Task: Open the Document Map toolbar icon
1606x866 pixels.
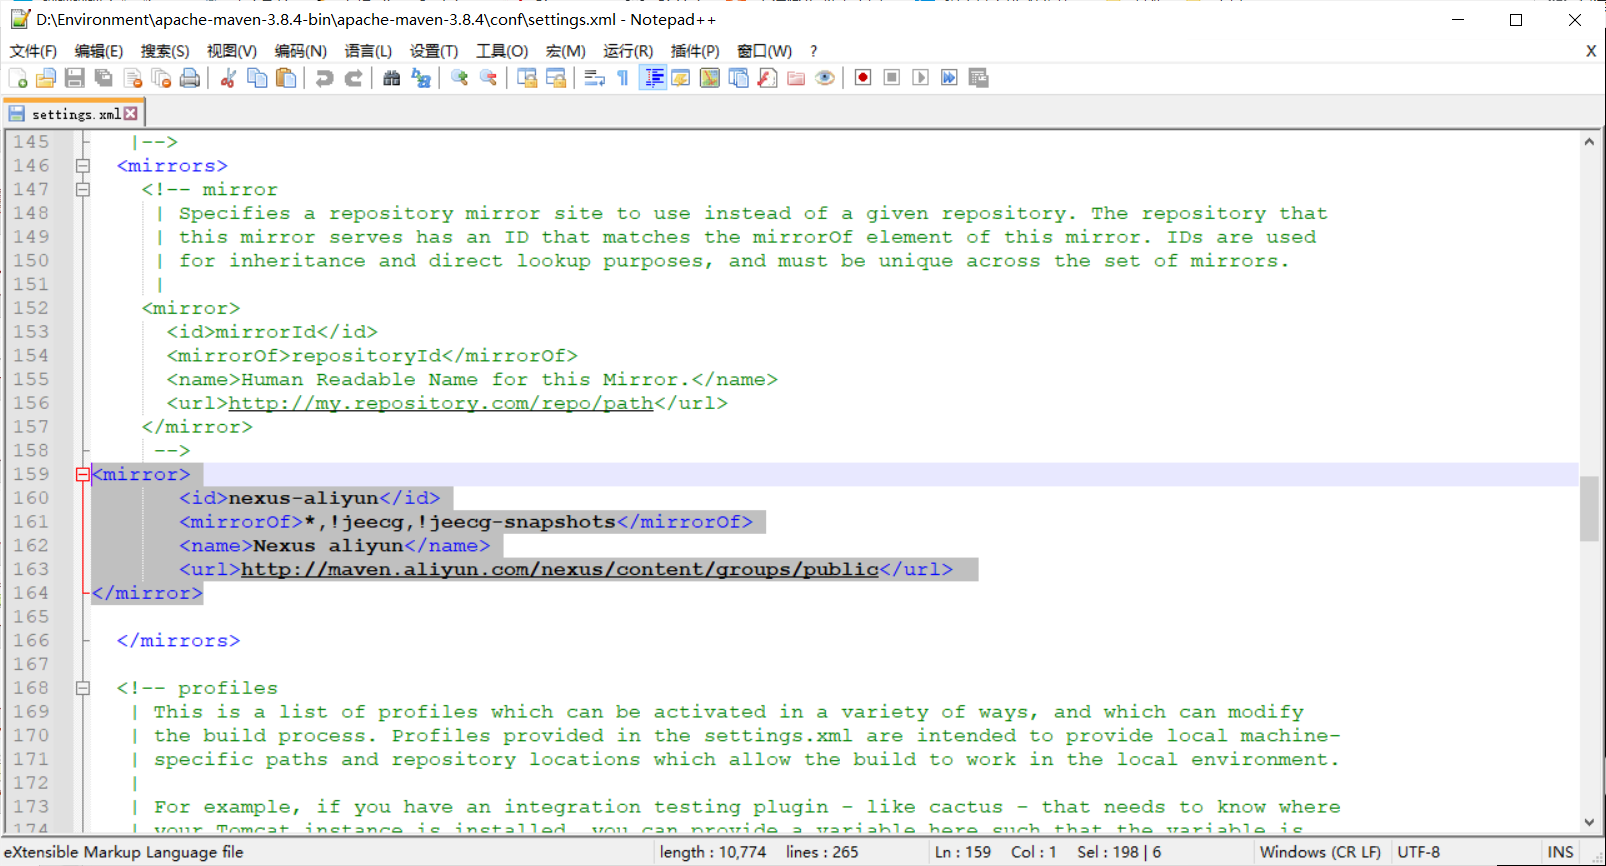Action: coord(710,78)
